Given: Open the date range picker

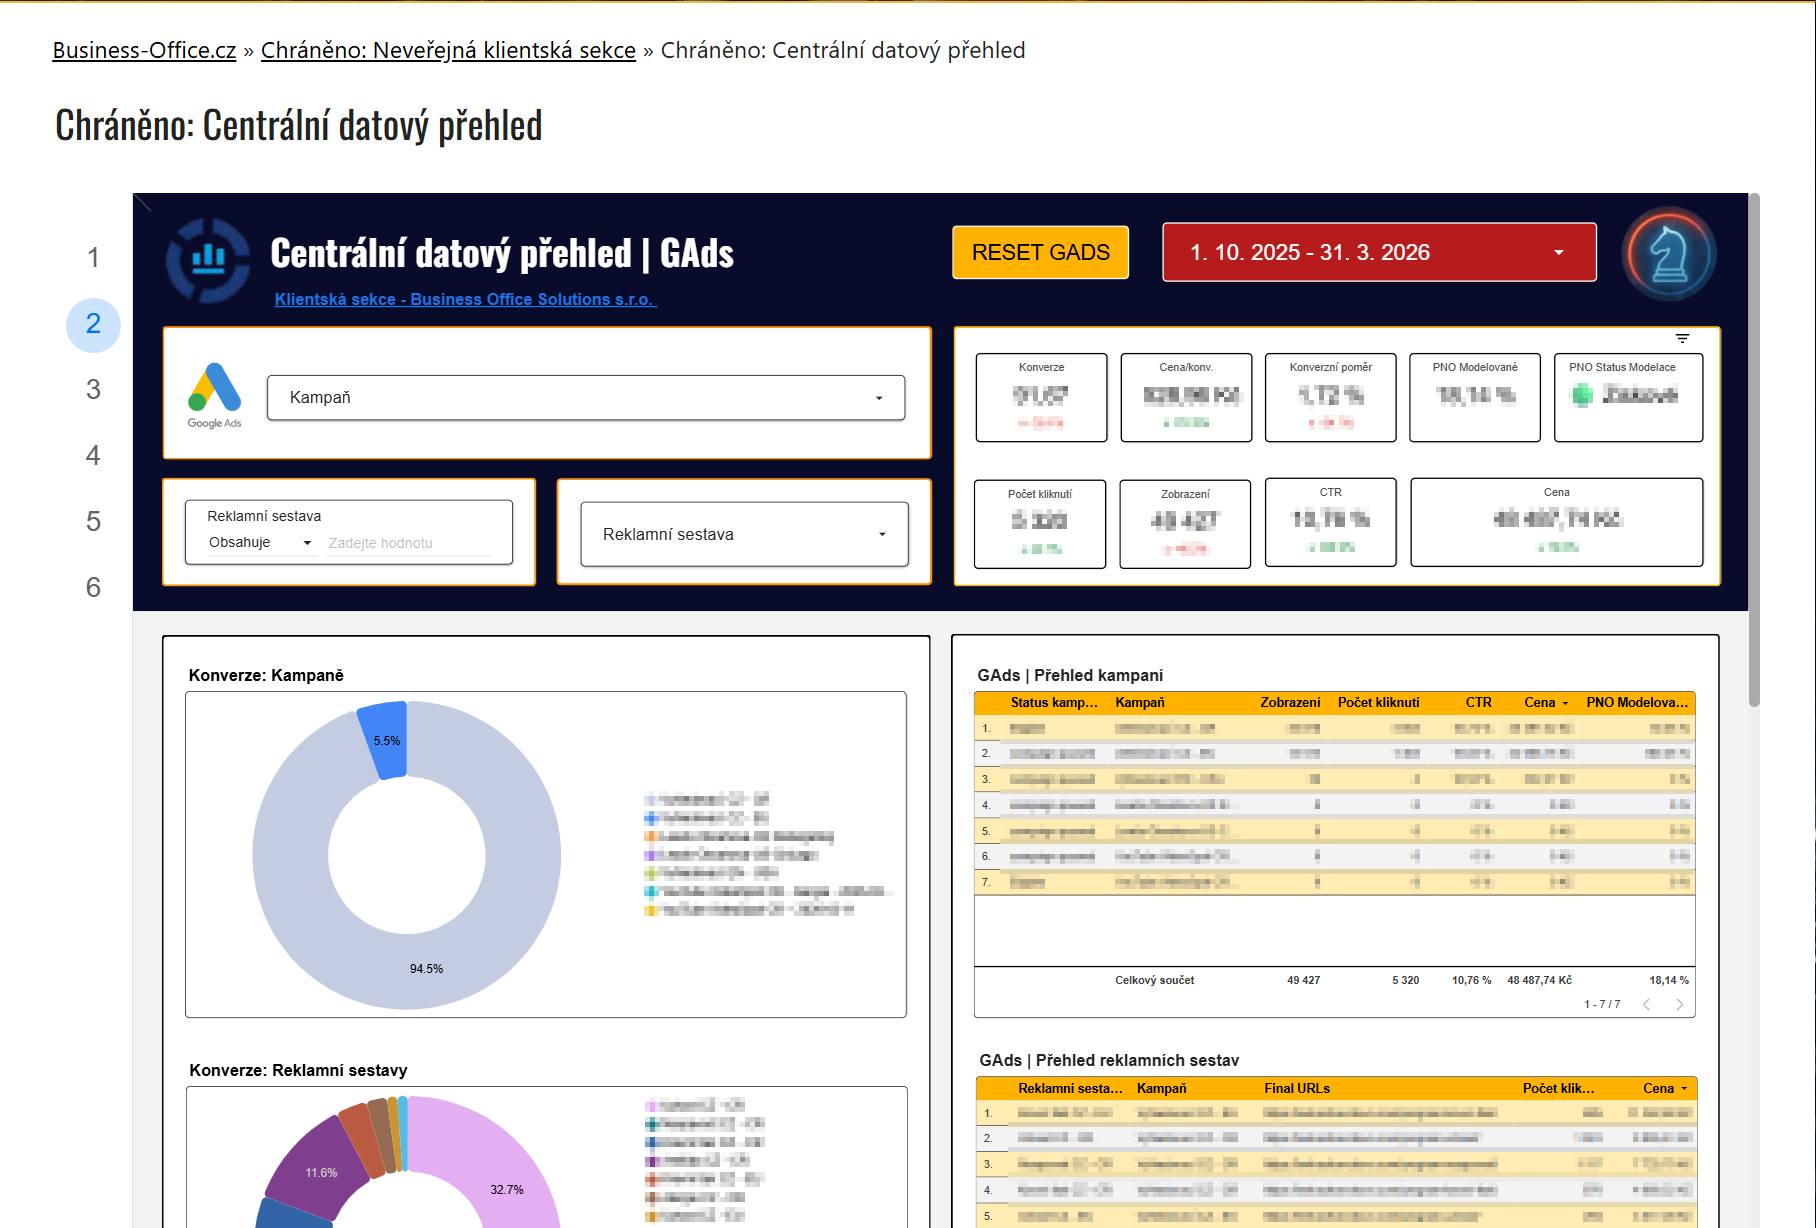Looking at the screenshot, I should click(1378, 253).
